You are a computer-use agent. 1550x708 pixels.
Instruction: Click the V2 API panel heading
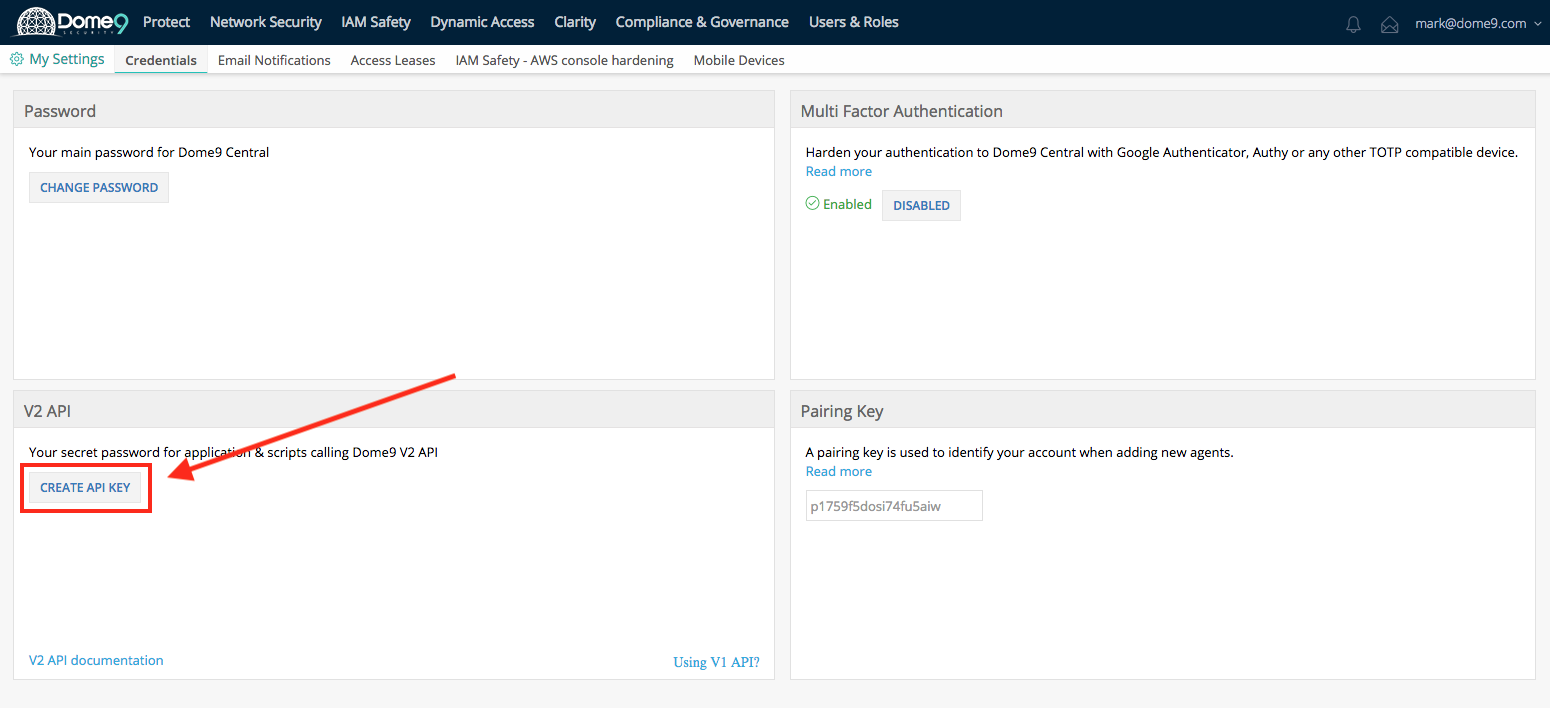point(47,411)
